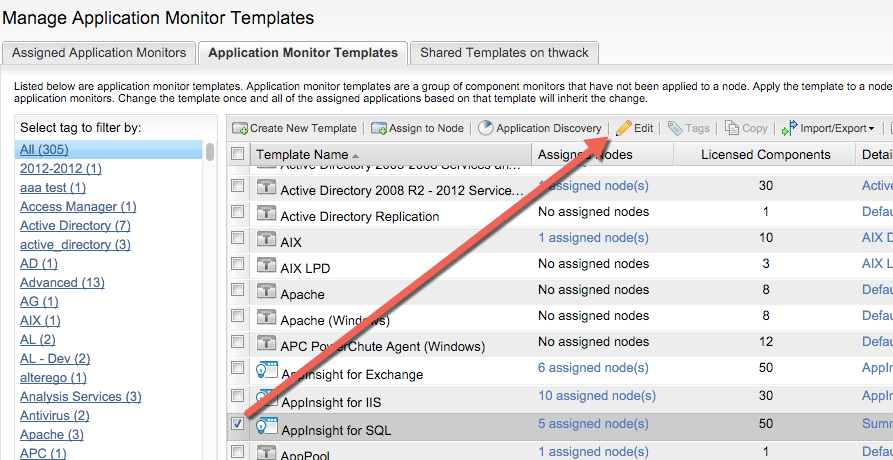Check the Apache (Windows) row checkbox
893x460 pixels.
coord(238,316)
